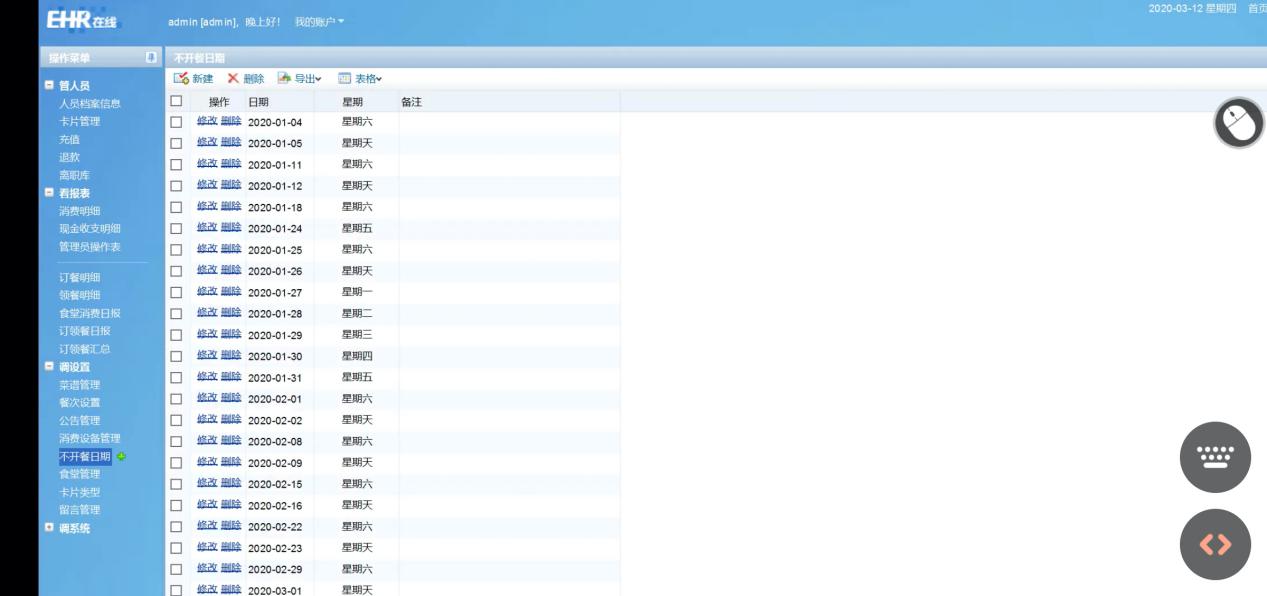The width and height of the screenshot is (1267, 596).
Task: Expand the 调系统 tree section
Action: (50, 528)
